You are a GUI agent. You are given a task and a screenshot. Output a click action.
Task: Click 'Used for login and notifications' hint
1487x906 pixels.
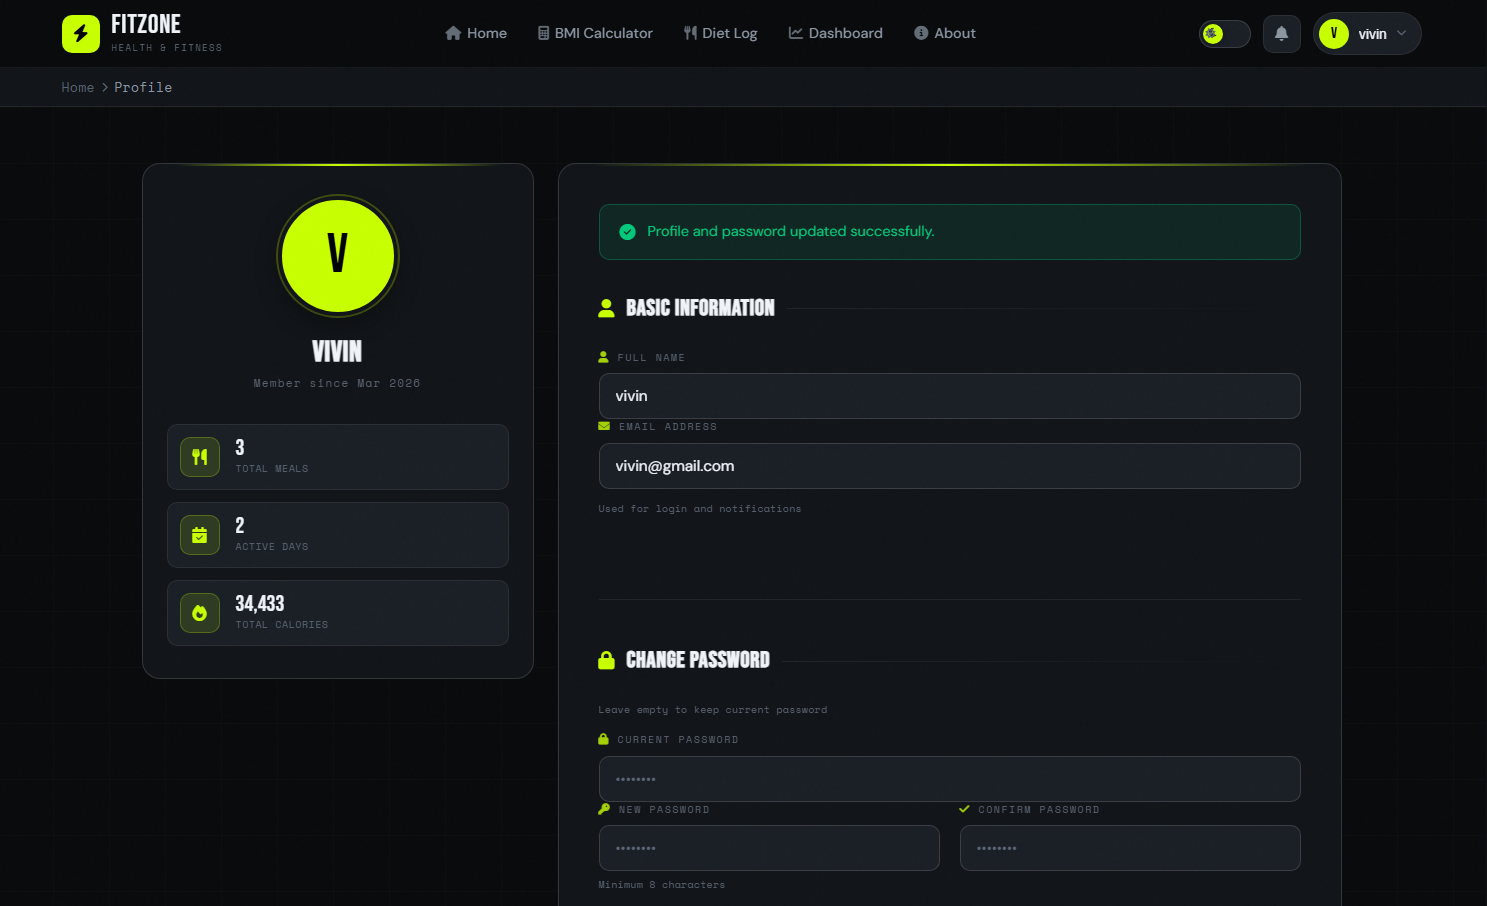[x=700, y=509]
